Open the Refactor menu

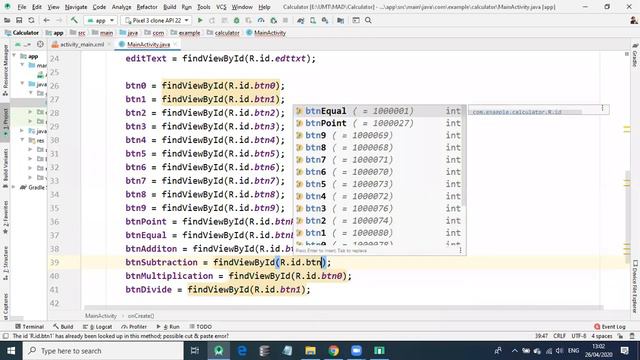tap(147, 7)
